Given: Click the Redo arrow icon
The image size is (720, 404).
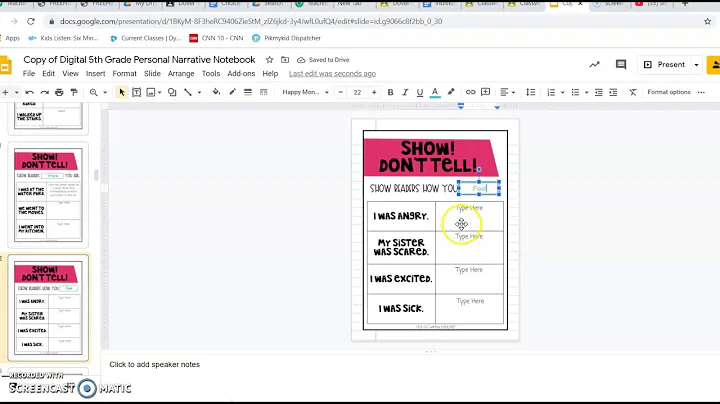Looking at the screenshot, I should [45, 92].
